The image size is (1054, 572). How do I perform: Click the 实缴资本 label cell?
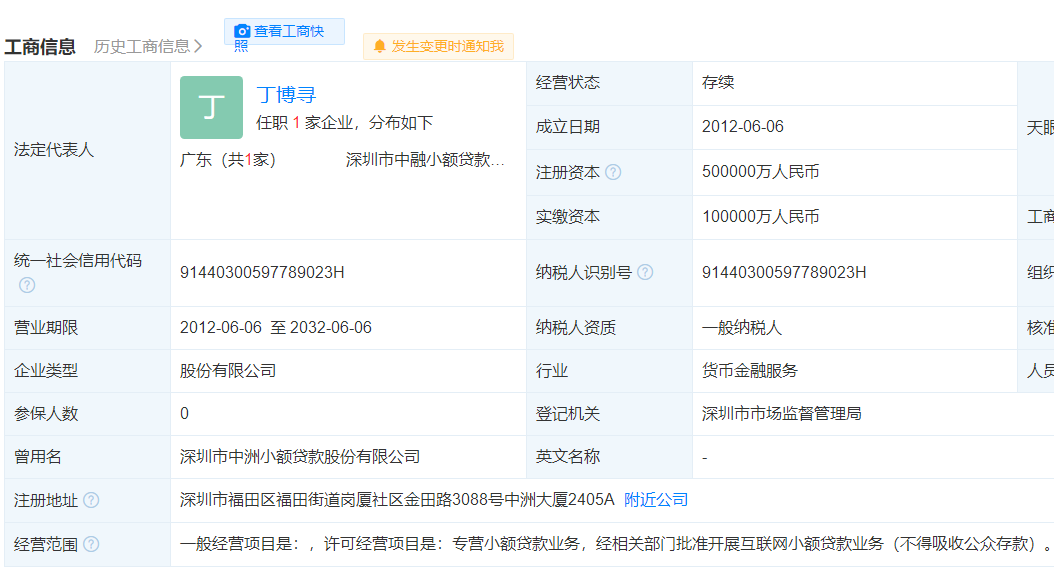(x=610, y=217)
